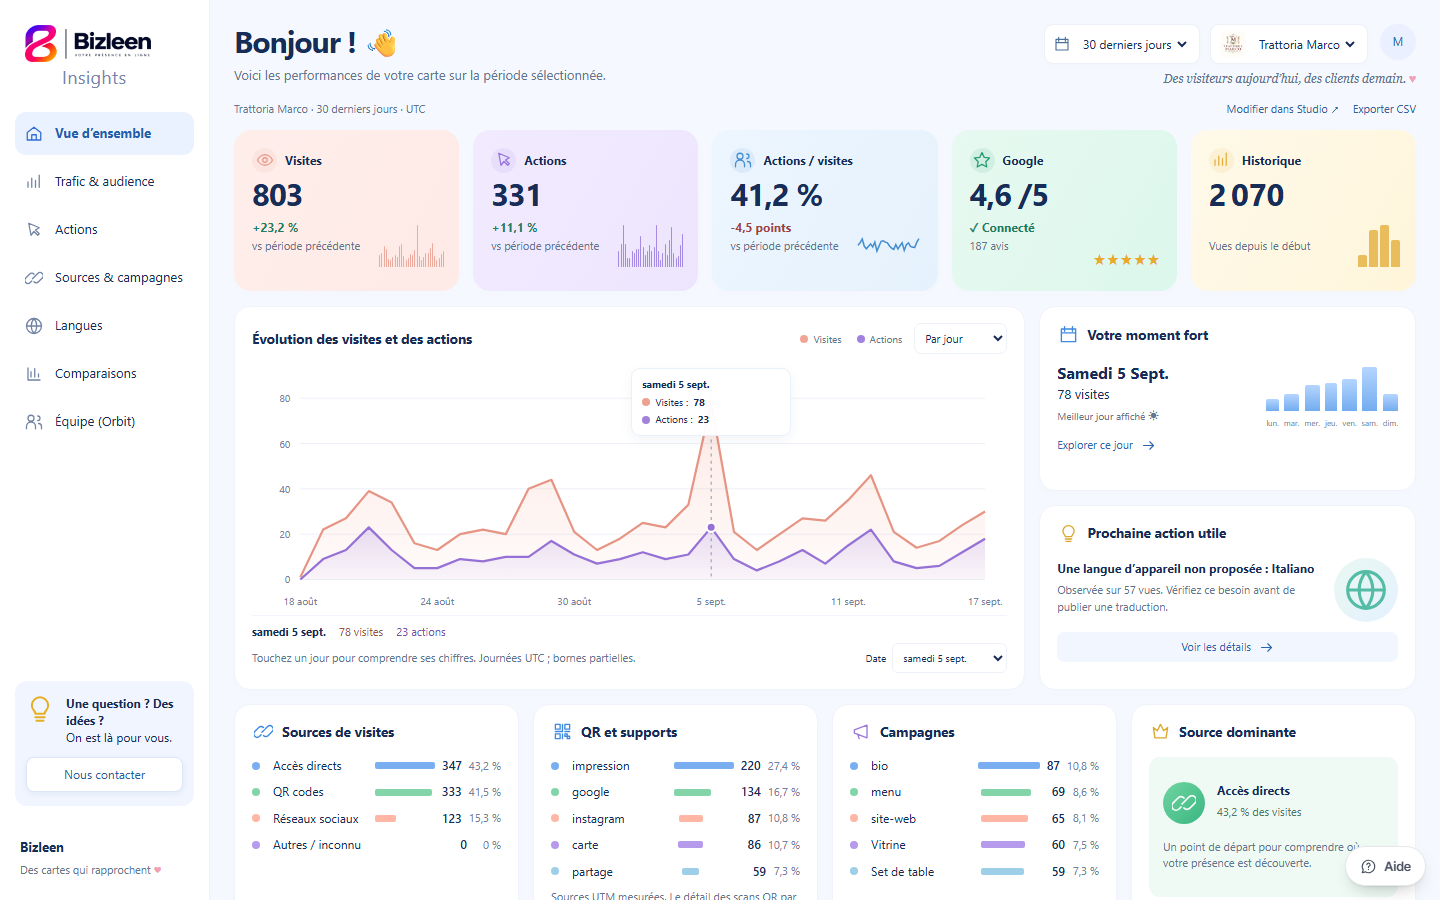Click the Historique card showing 2 070
The height and width of the screenshot is (900, 1440).
(x=1303, y=210)
